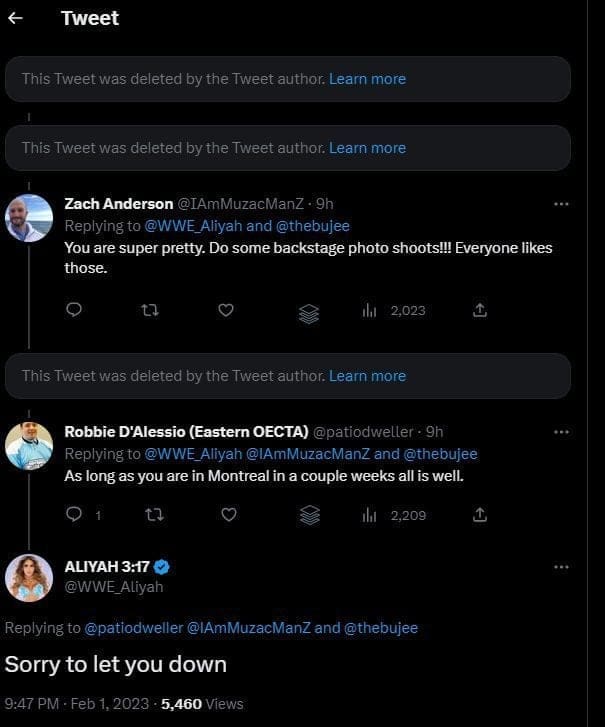The image size is (605, 727).
Task: Open the @patiodweller mention in Aliyah's reply
Action: pos(133,628)
